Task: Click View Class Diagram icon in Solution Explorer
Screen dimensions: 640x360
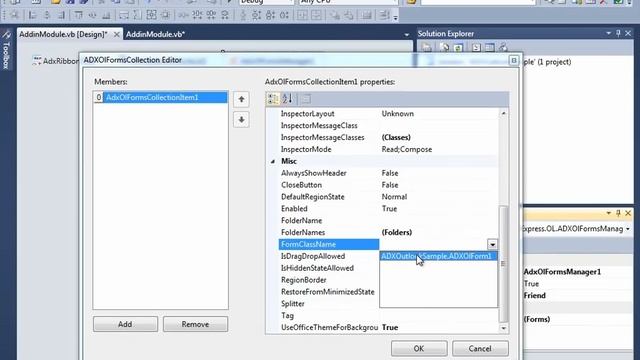Action: [503, 47]
